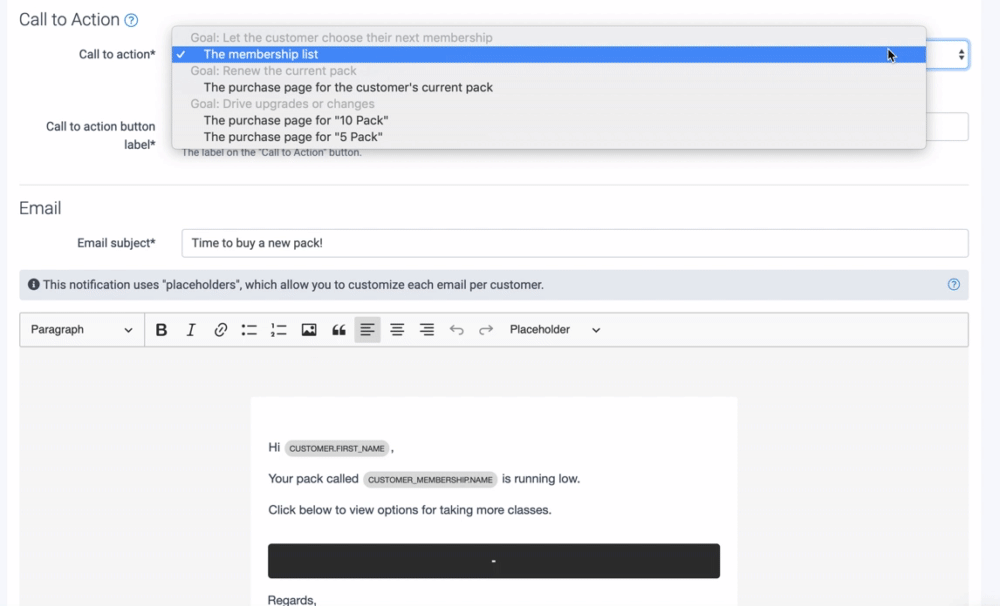Choose the purchase page for "10 Pack"

[x=296, y=120]
